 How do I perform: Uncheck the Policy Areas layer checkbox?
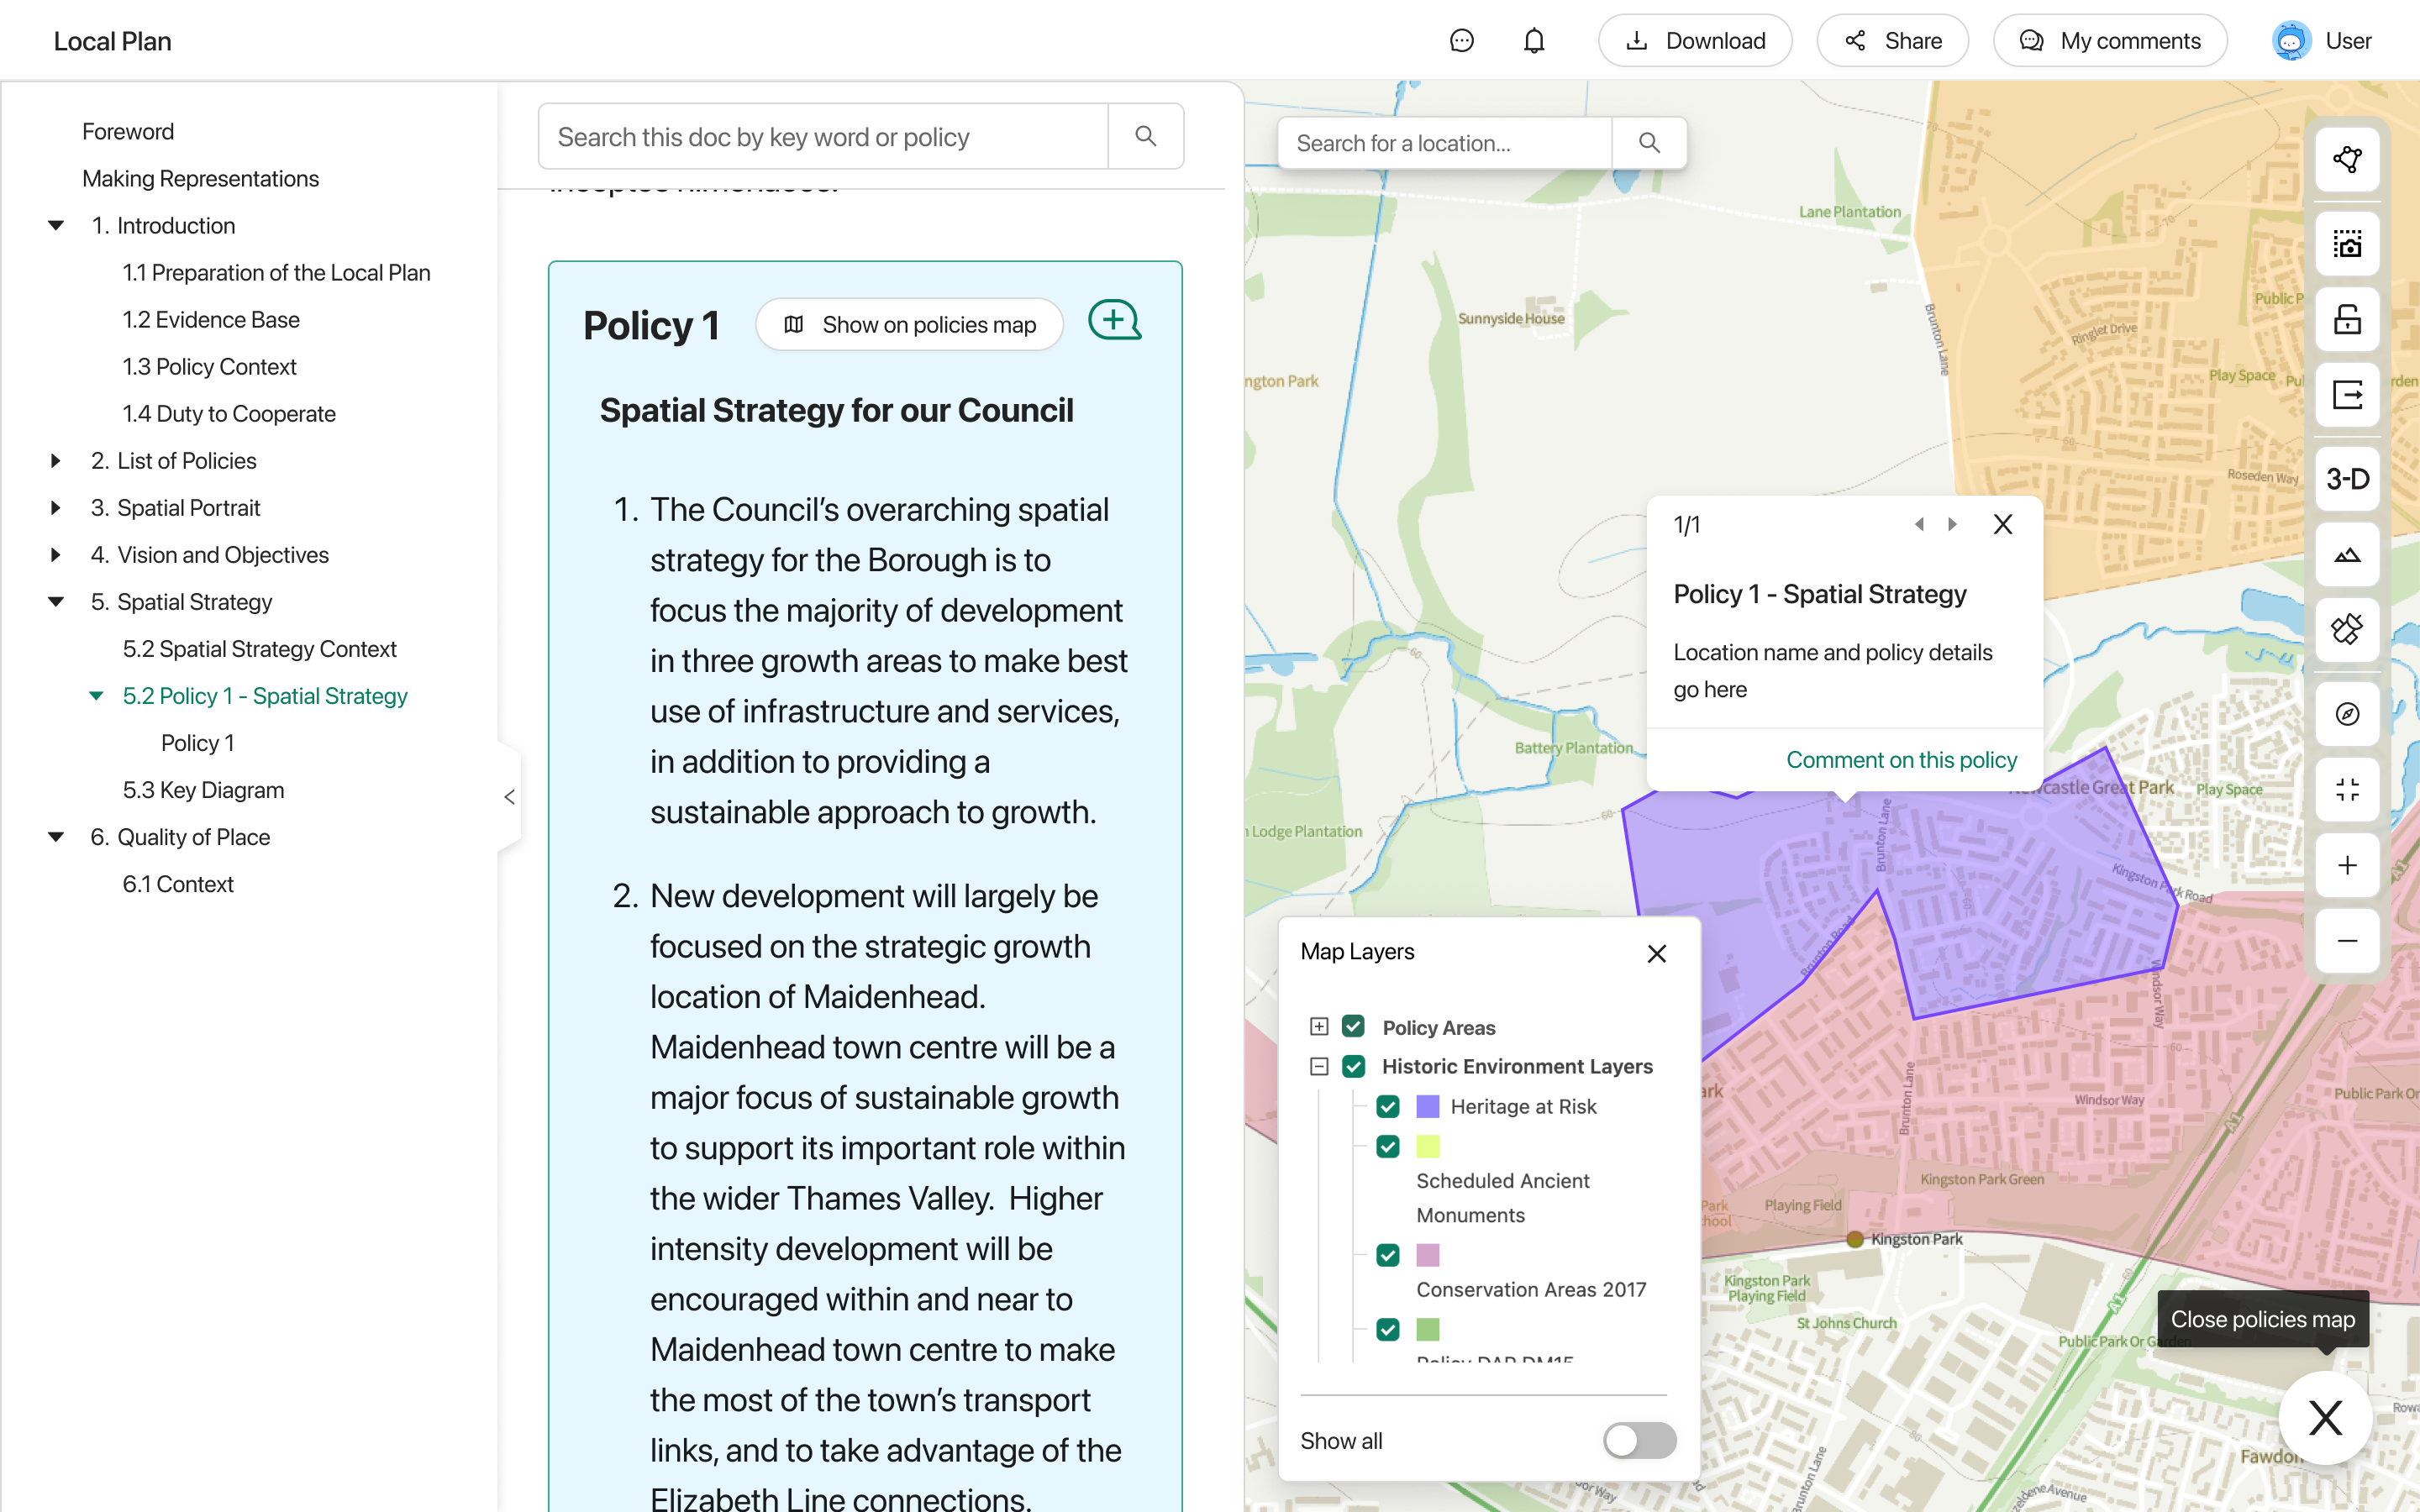pos(1353,1027)
